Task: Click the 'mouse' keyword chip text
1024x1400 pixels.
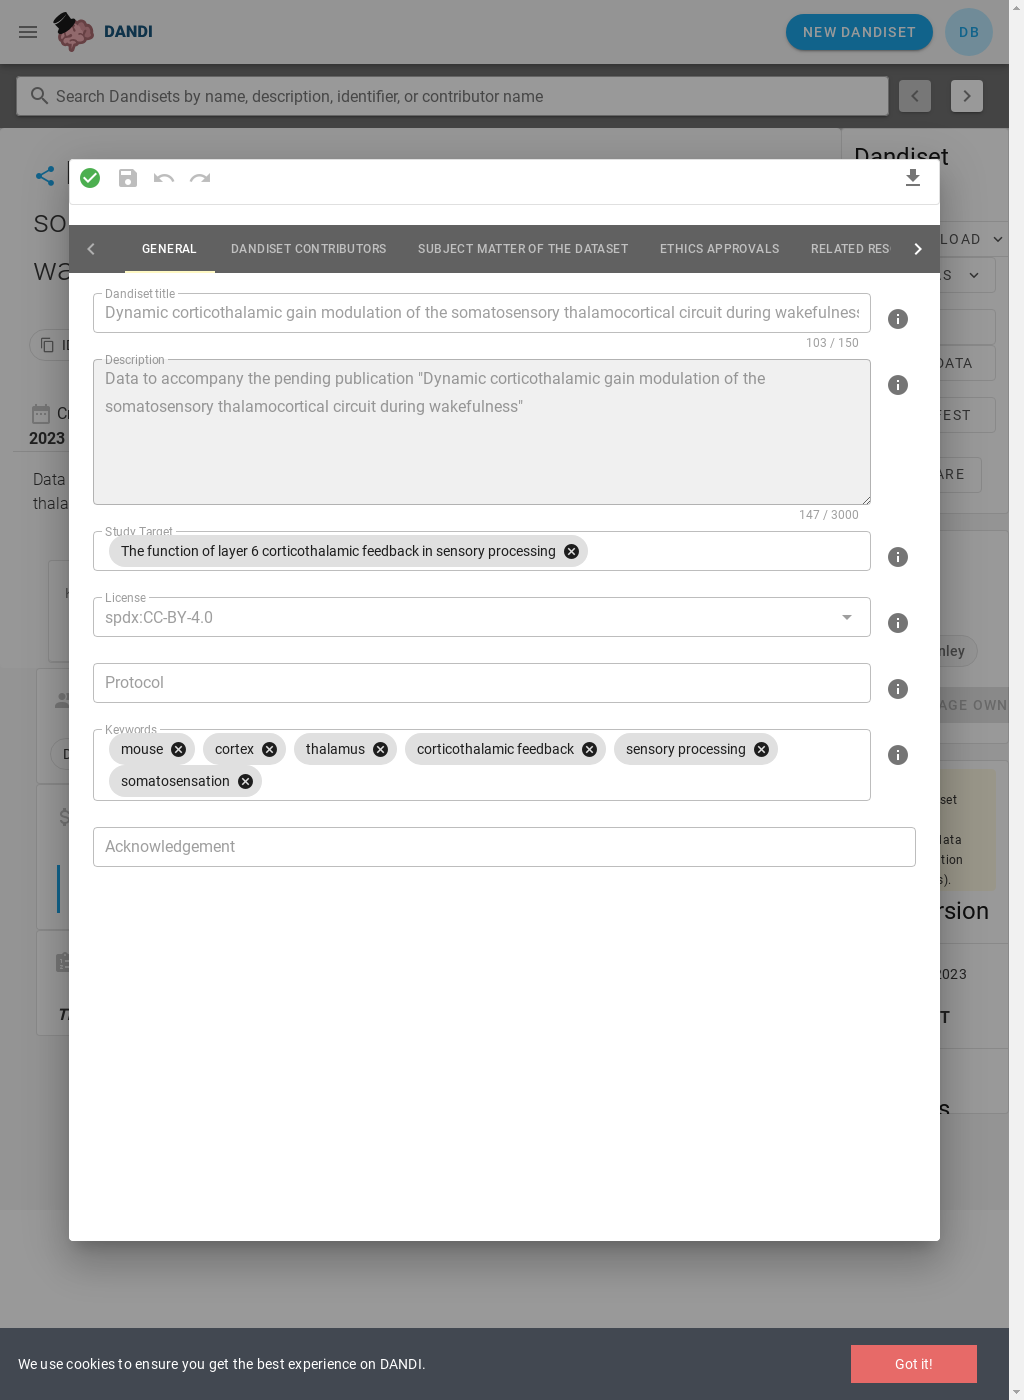Action: pos(142,749)
